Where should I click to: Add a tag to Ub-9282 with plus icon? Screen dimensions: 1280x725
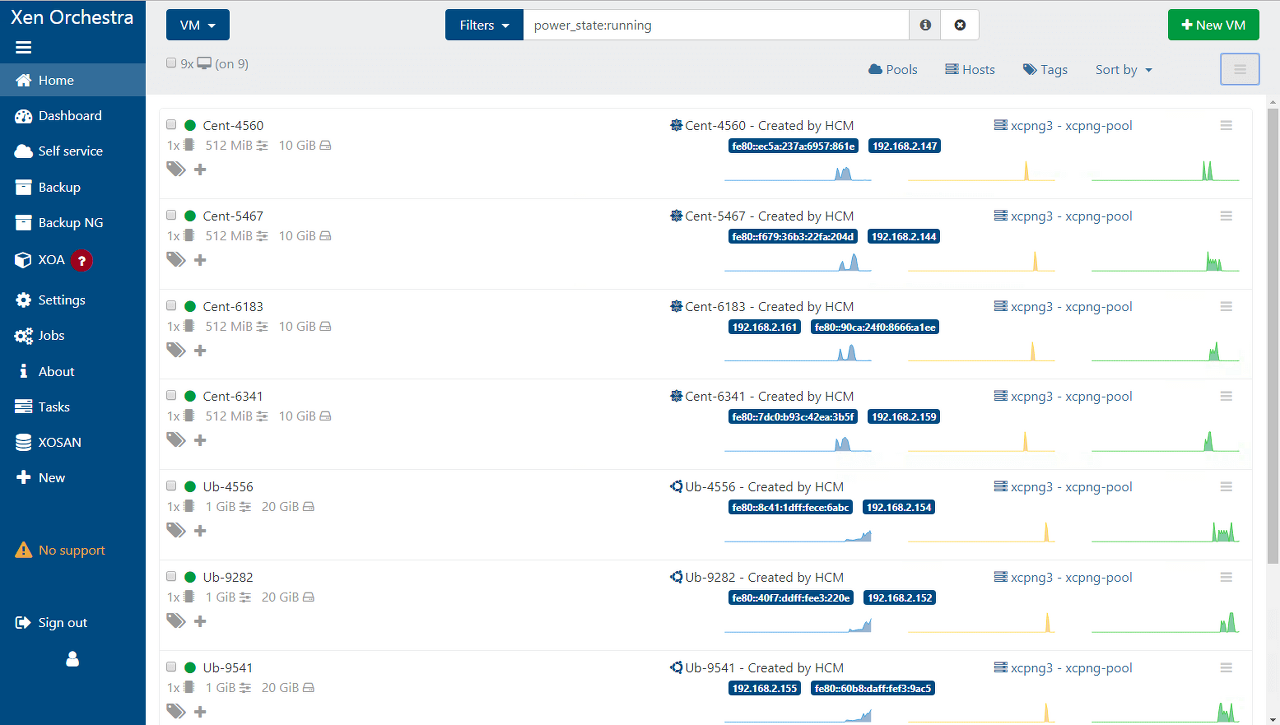(x=200, y=621)
